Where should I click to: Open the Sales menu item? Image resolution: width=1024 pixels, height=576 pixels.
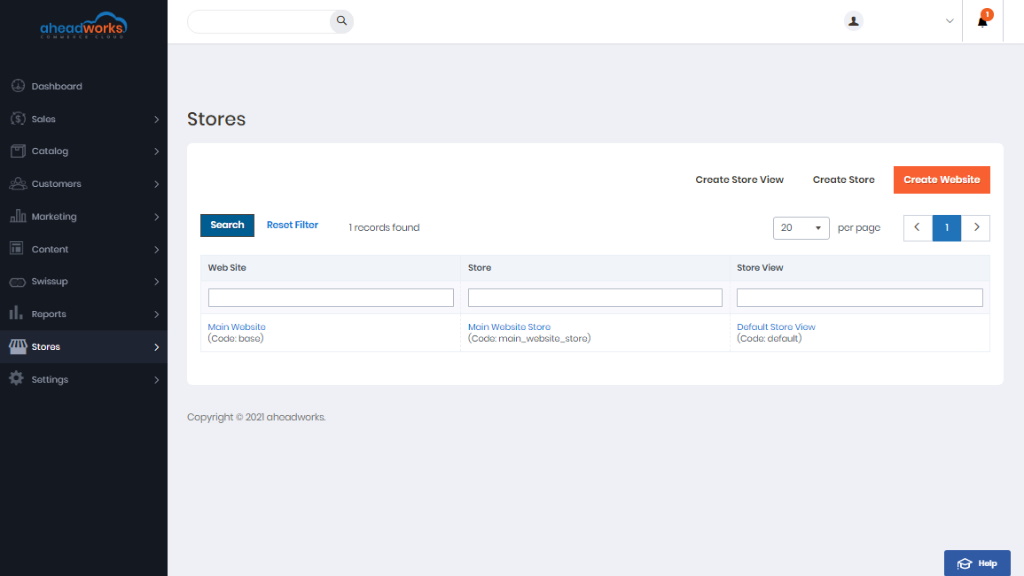pos(84,119)
